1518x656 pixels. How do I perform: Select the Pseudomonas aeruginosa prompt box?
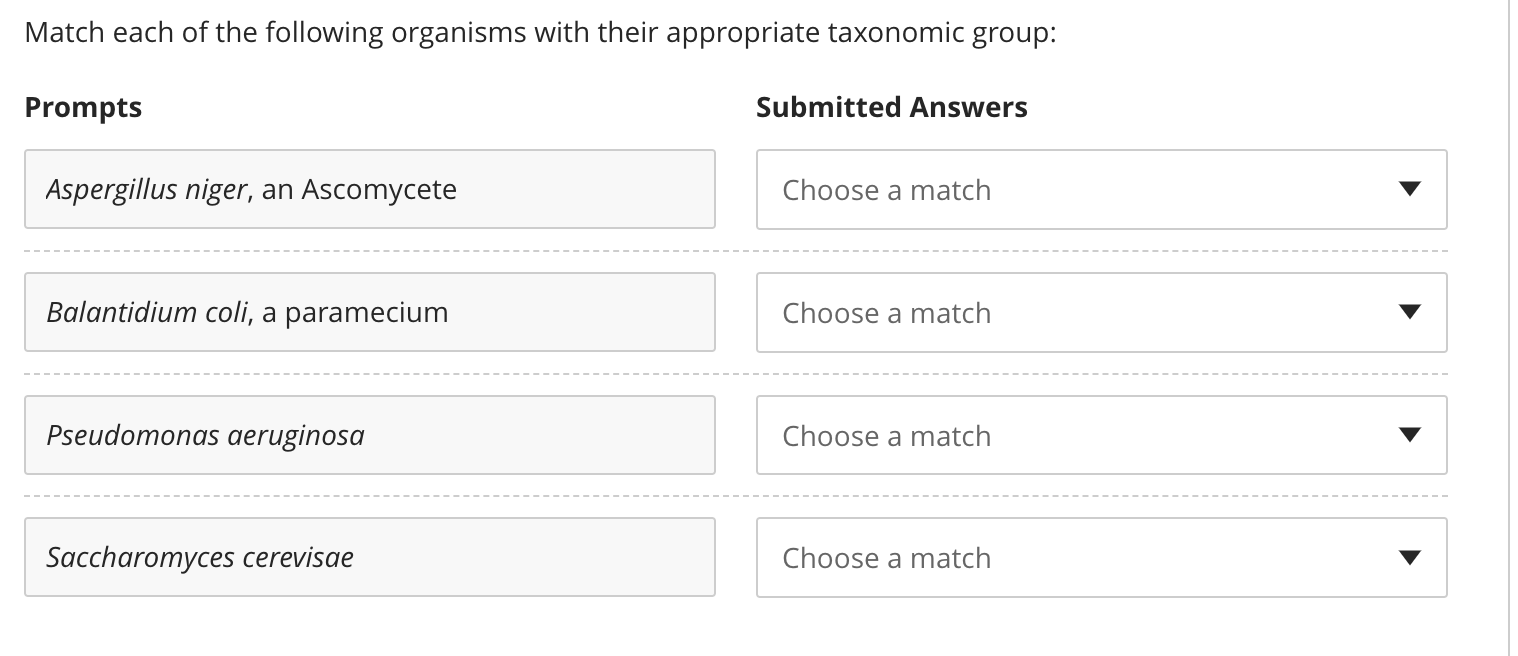tap(369, 434)
